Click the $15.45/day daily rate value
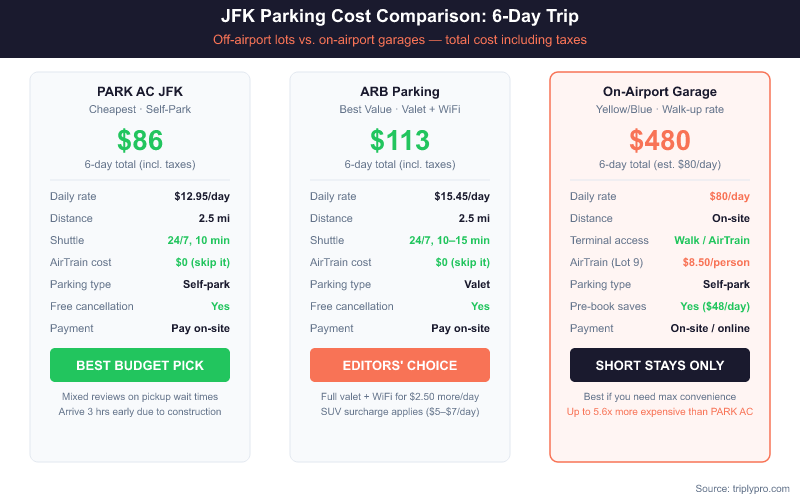Image resolution: width=800 pixels, height=500 pixels. [460, 196]
